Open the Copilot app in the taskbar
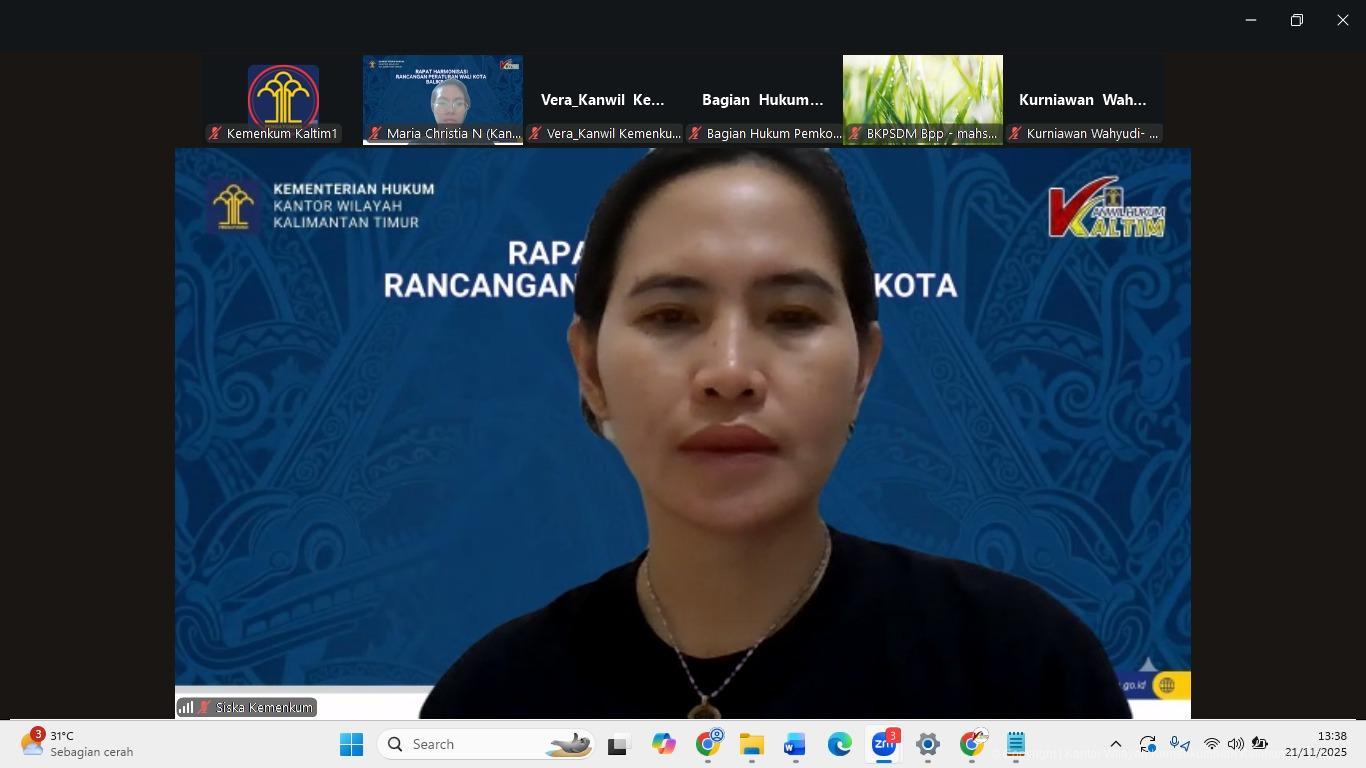Viewport: 1366px width, 768px height. tap(663, 745)
